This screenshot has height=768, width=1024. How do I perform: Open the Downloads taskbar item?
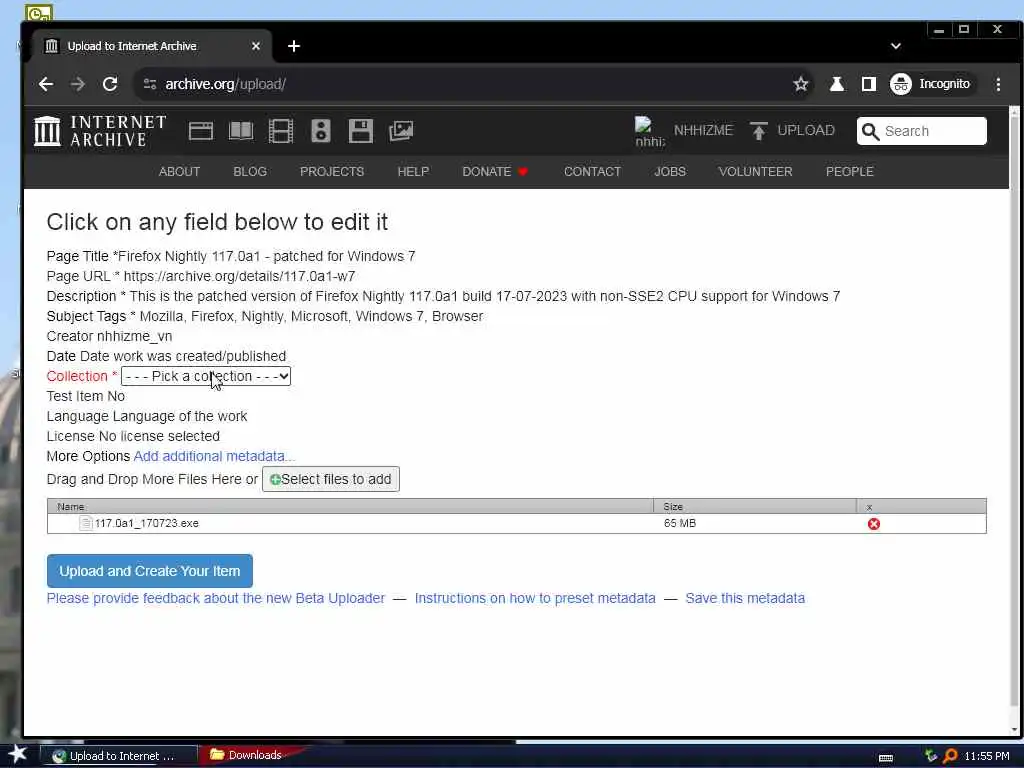pos(247,756)
